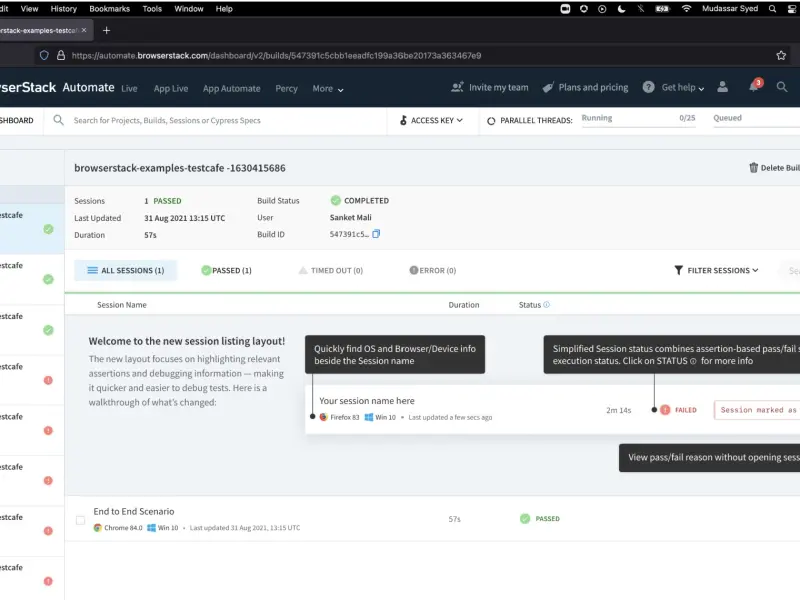Image resolution: width=800 pixels, height=600 pixels.
Task: Select the End to End Scenario session checkbox
Action: click(x=80, y=520)
